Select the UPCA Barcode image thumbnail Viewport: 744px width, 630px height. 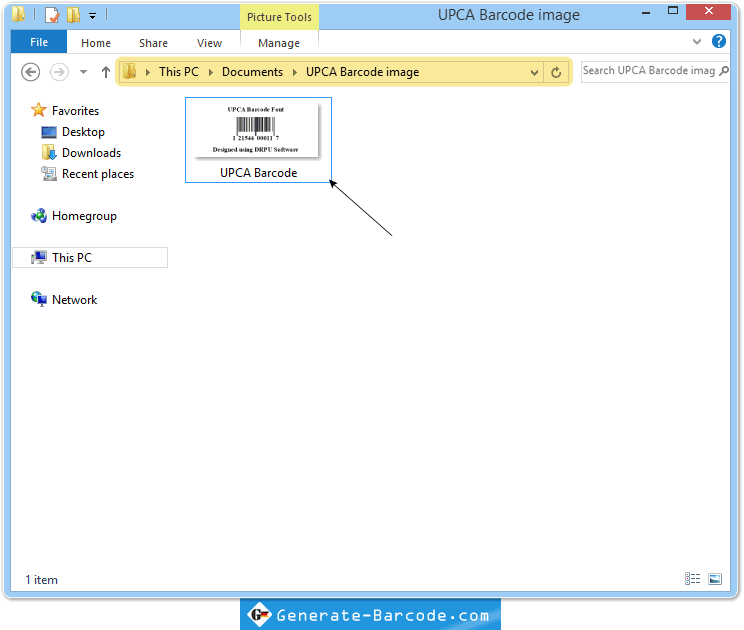[257, 130]
